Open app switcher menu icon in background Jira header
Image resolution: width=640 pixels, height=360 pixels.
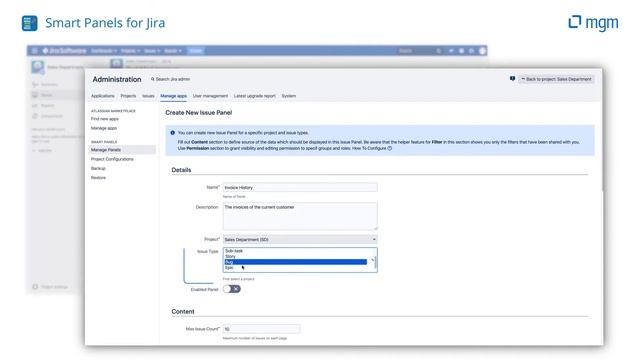(34, 51)
